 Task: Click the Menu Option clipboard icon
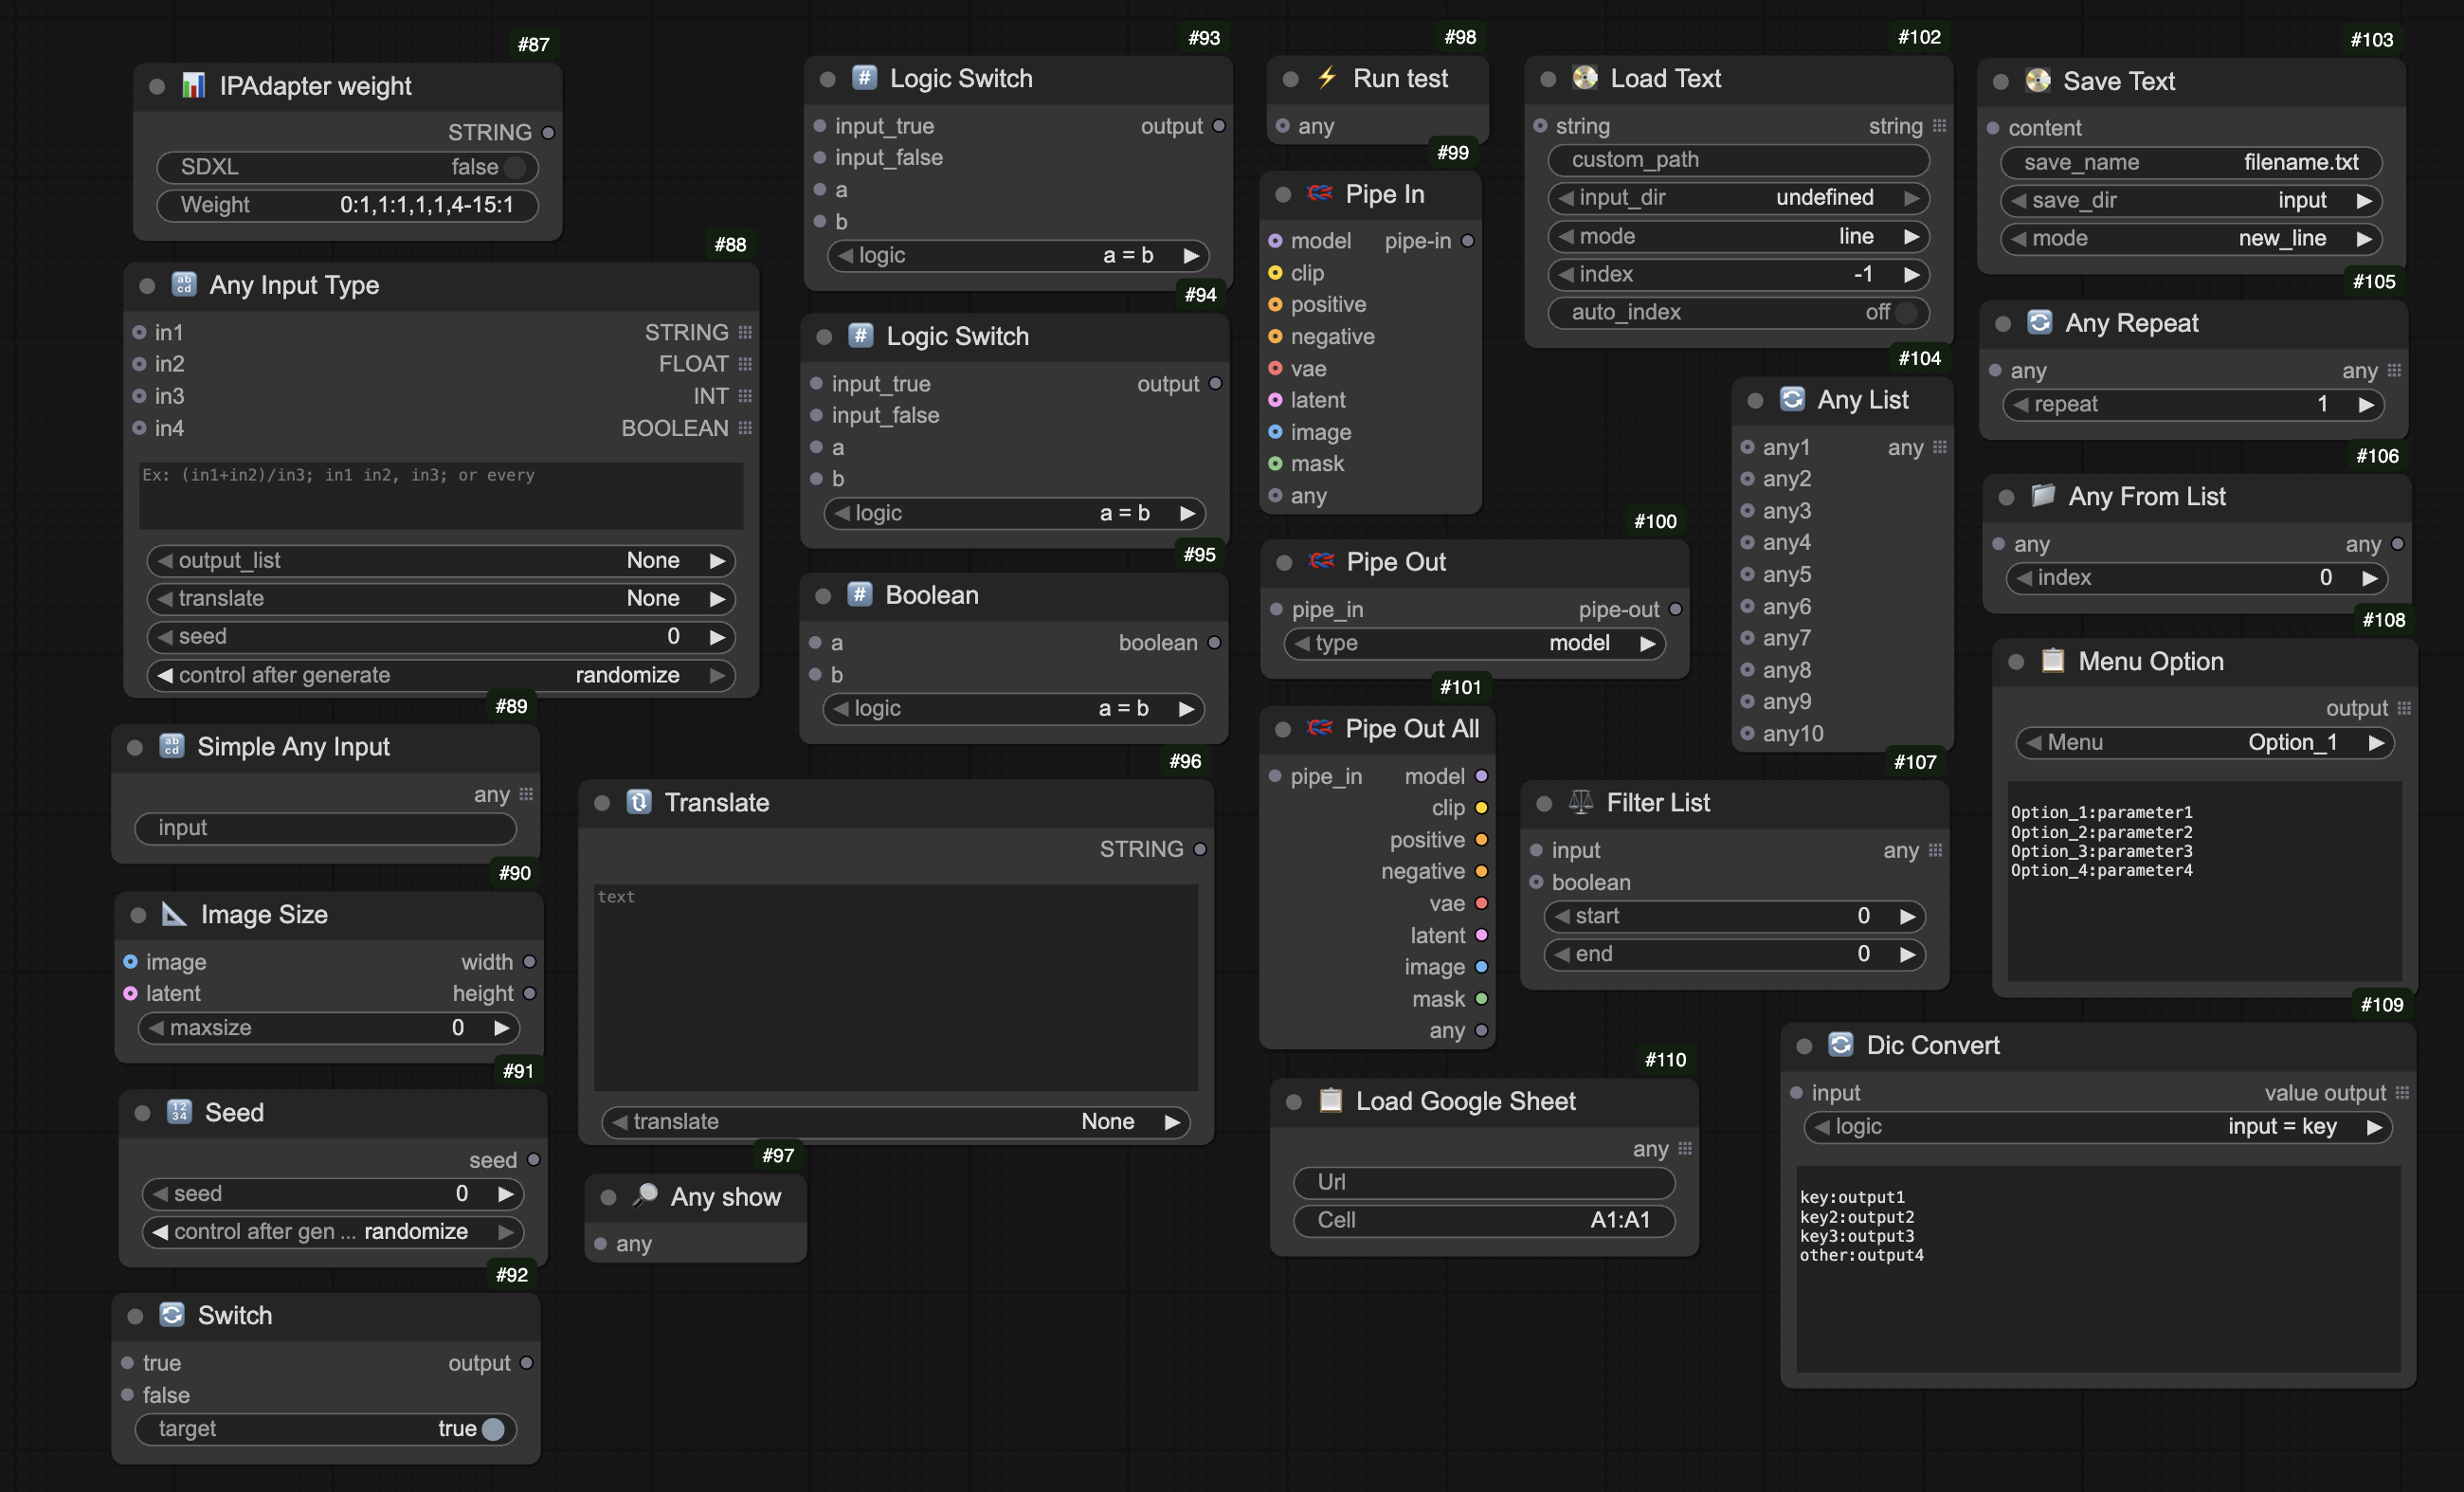[x=2052, y=660]
